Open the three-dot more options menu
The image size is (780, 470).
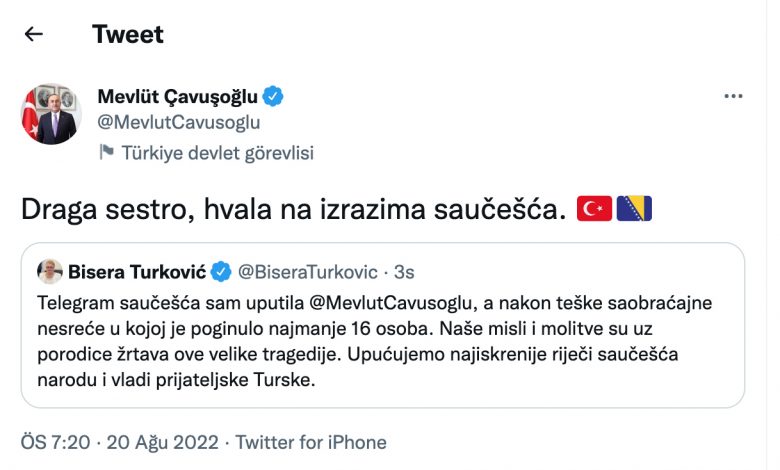pyautogui.click(x=733, y=97)
